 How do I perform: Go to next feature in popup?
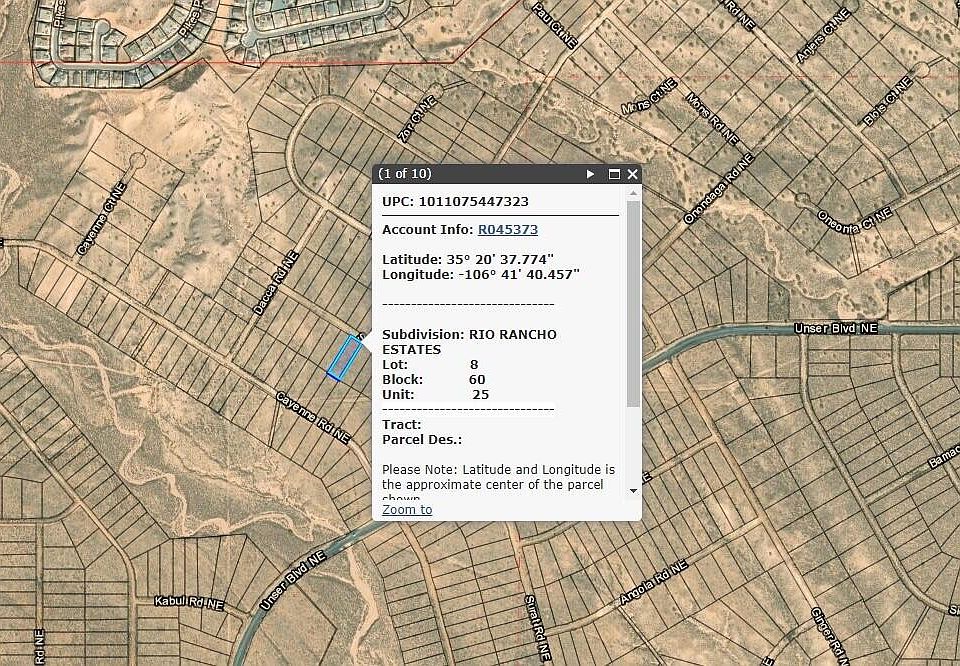click(591, 174)
